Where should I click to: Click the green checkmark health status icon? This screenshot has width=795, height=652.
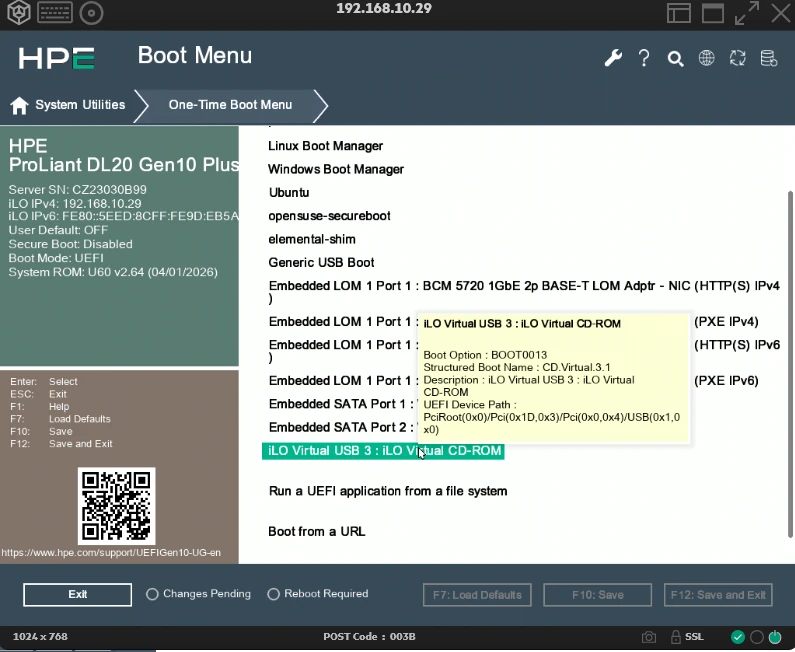point(738,637)
